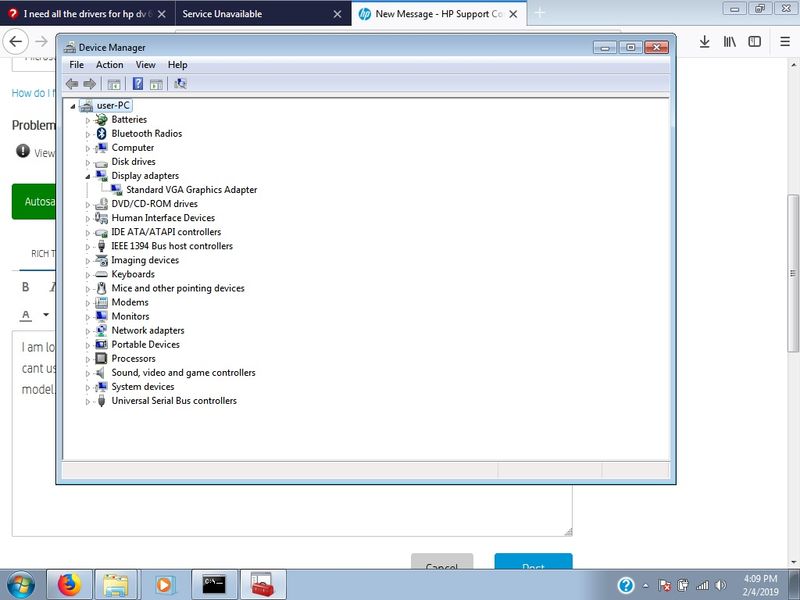Expand the Computer category
800x600 pixels.
coord(88,148)
